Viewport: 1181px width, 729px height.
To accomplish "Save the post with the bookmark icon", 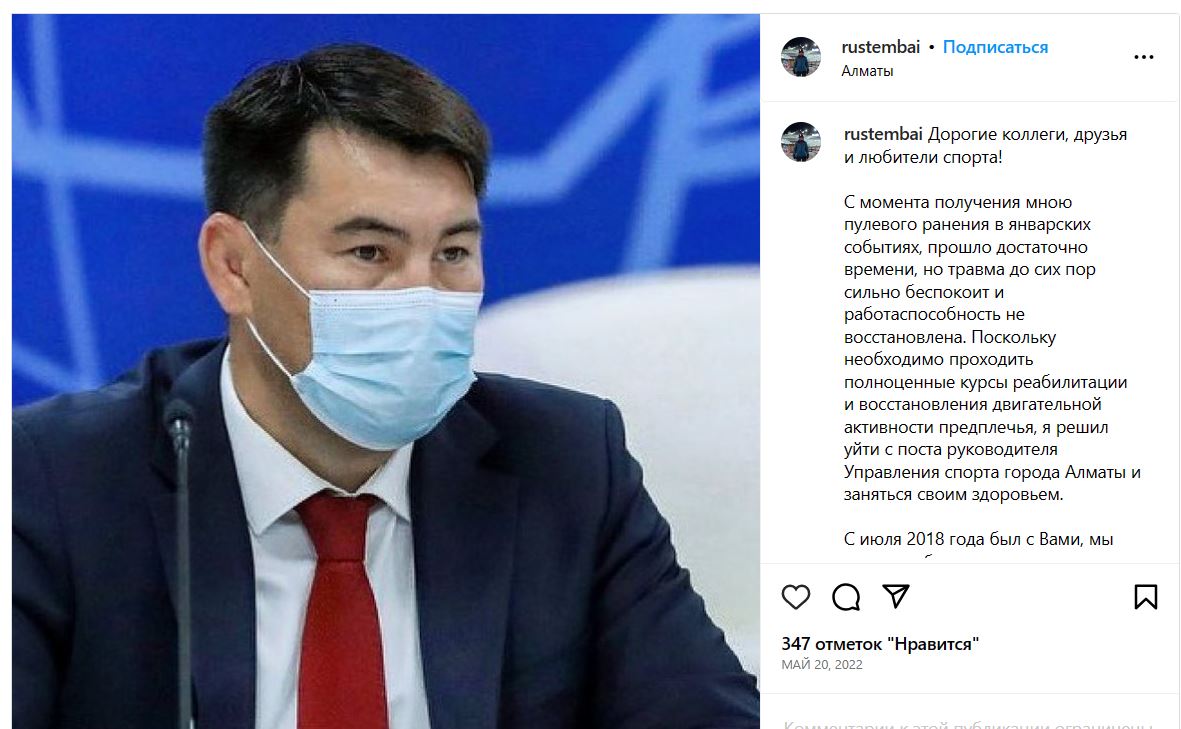I will [x=1146, y=597].
